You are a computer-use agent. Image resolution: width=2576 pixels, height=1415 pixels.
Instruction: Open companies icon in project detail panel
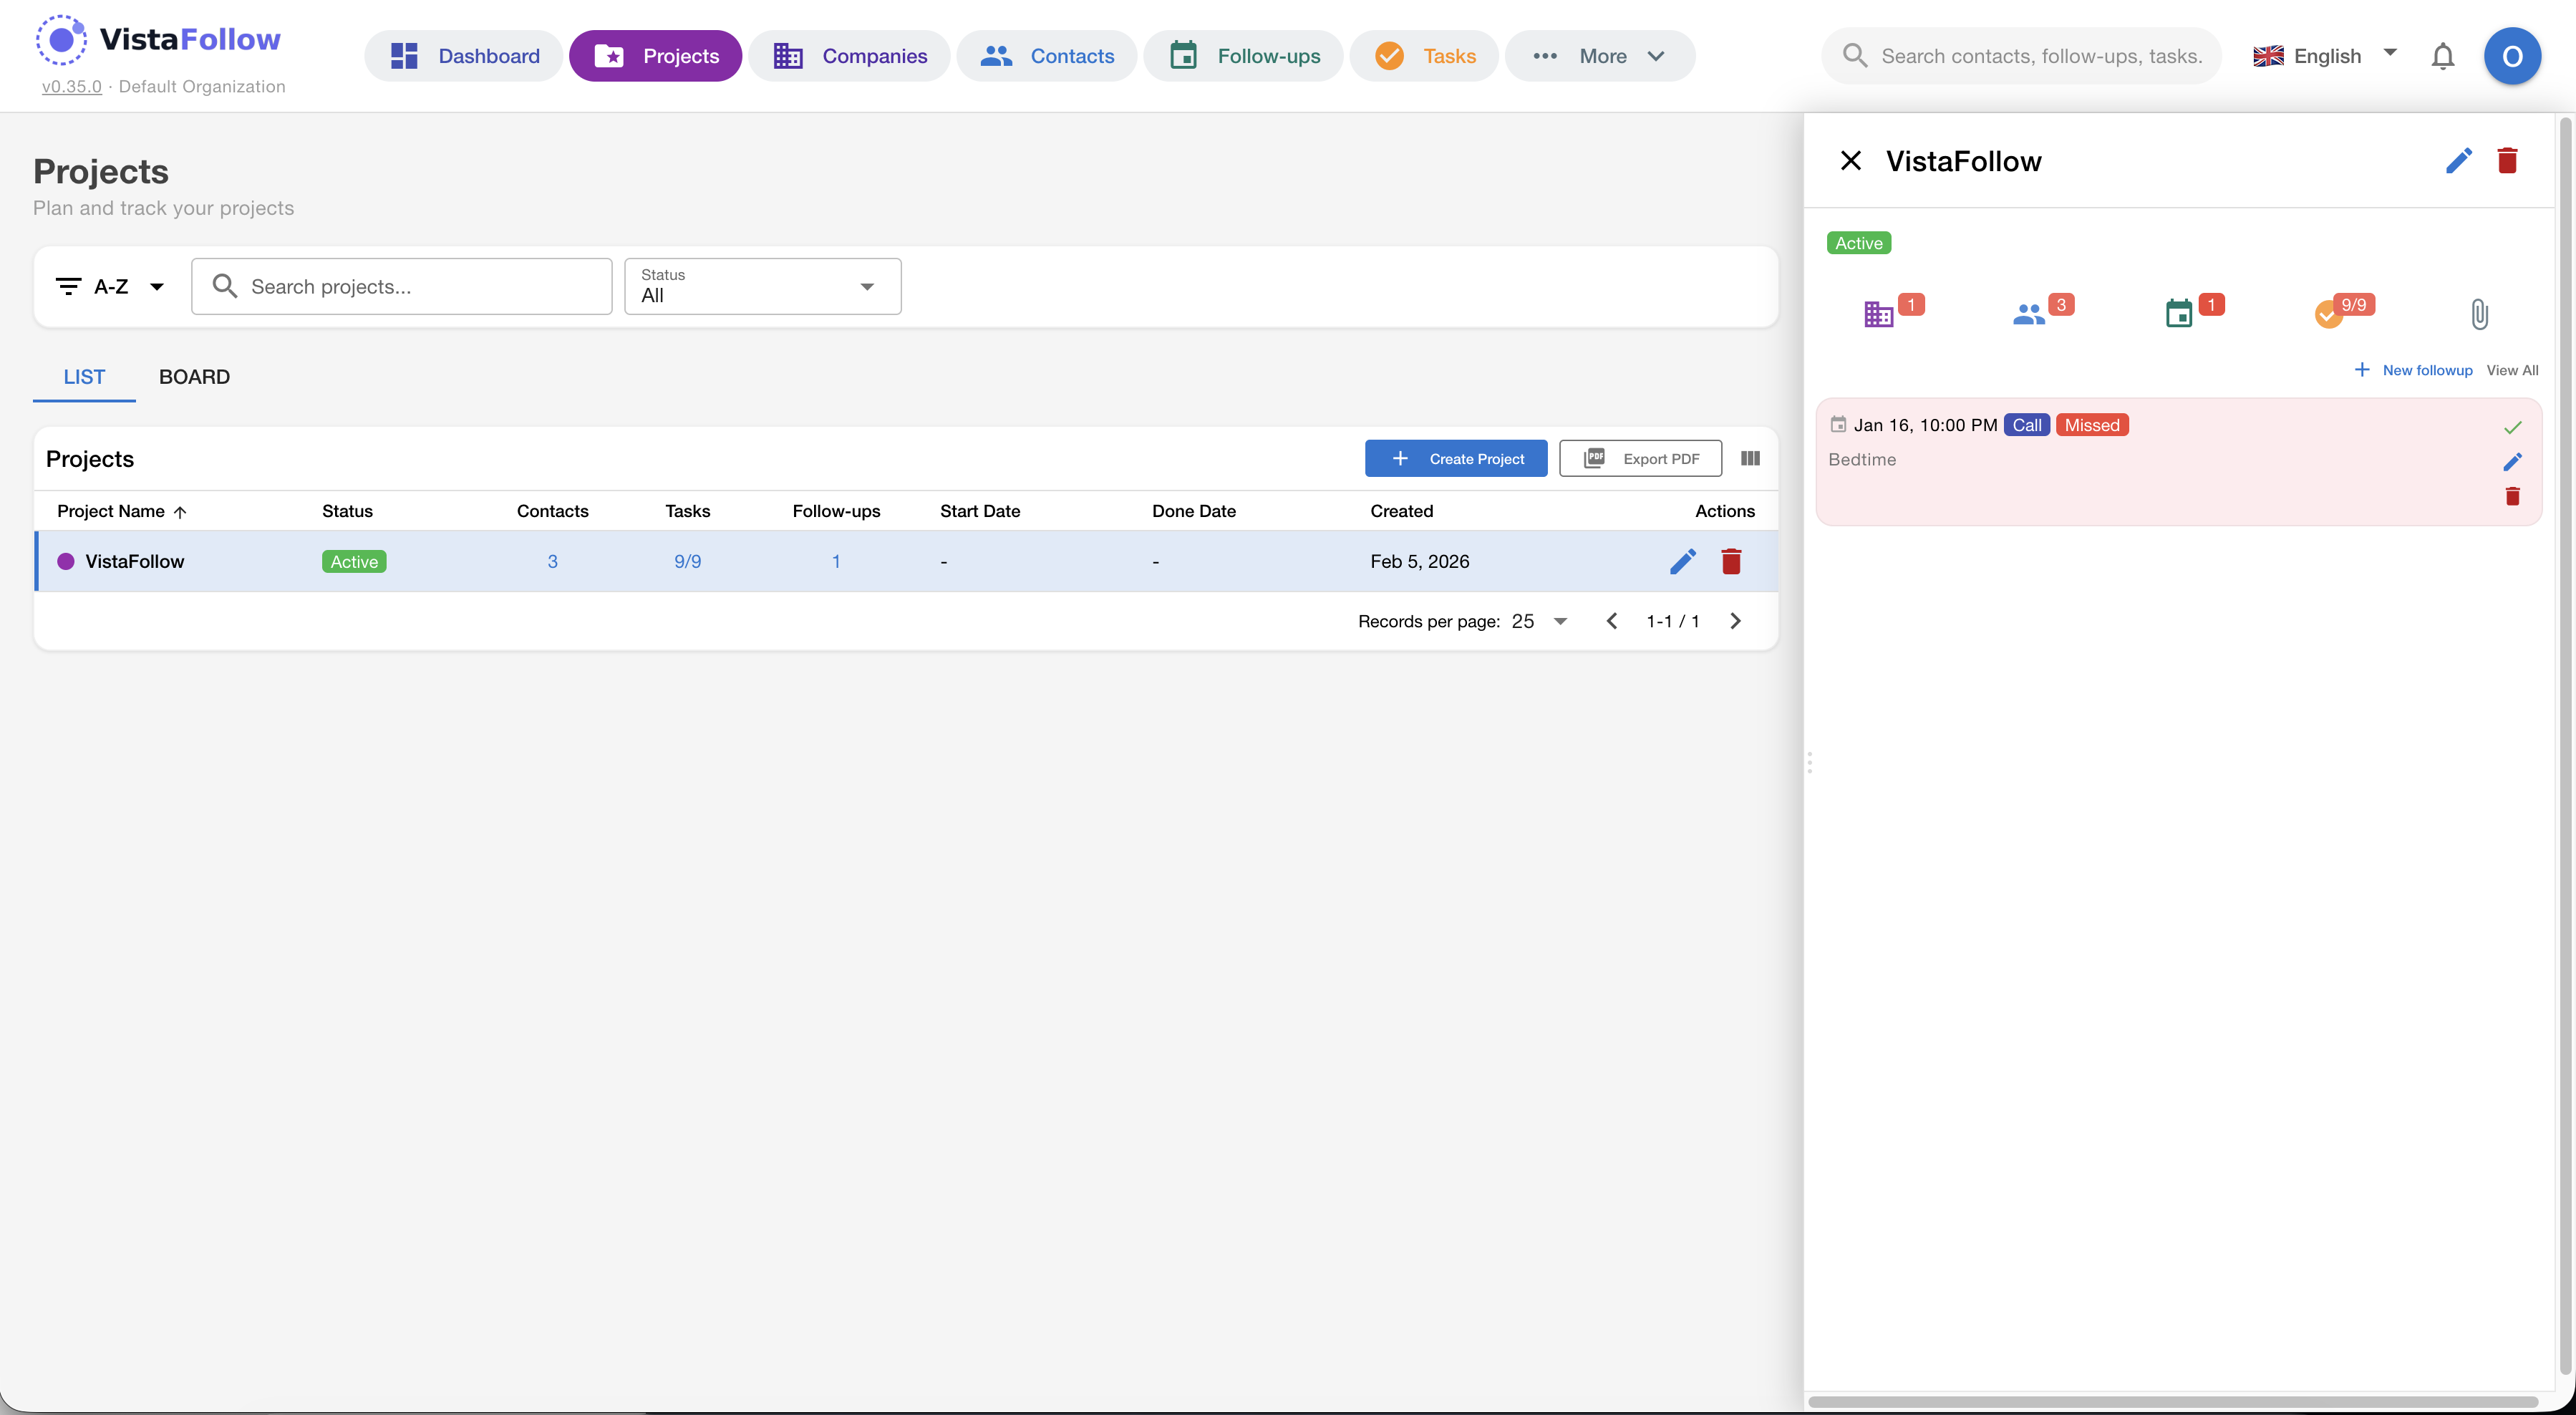[x=1879, y=315]
